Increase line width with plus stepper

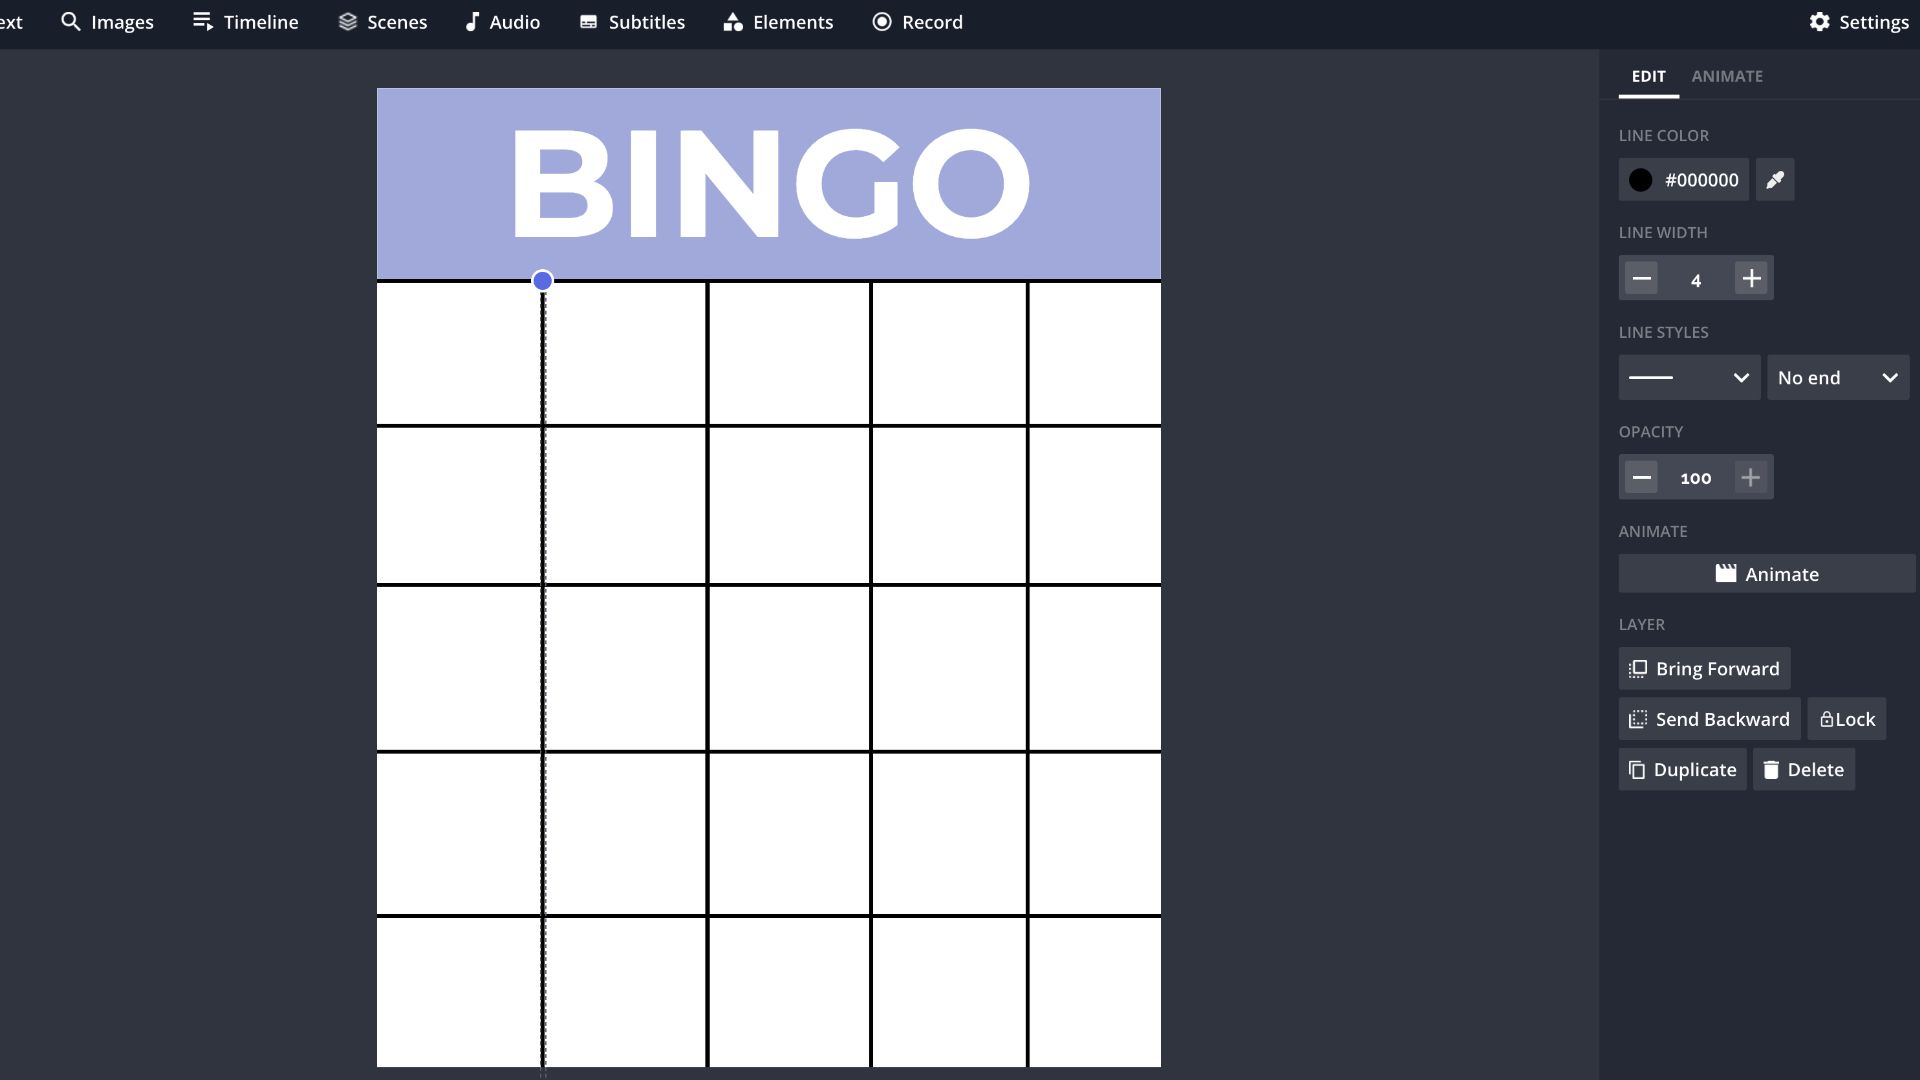[x=1751, y=277]
